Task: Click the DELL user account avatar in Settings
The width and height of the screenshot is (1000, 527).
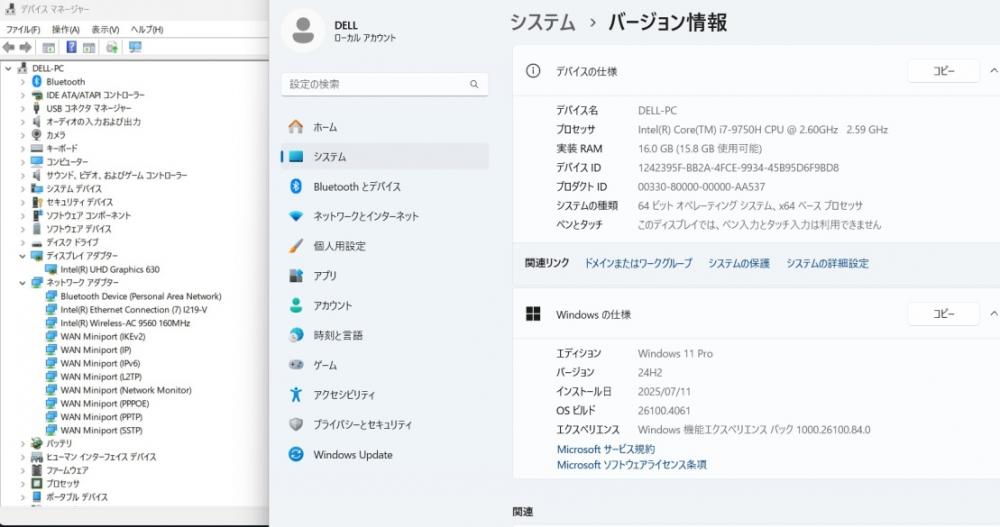Action: [303, 30]
